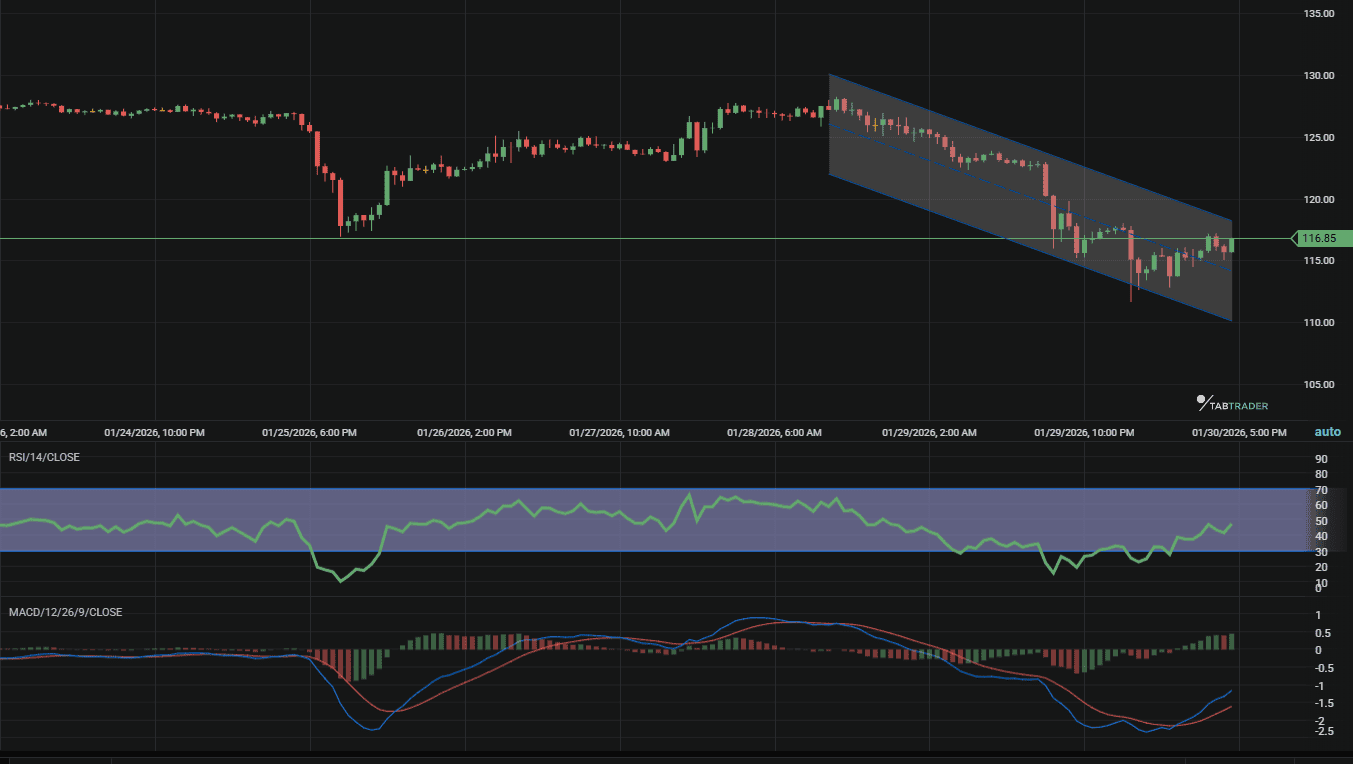Toggle the auto scale control on the time axis
The height and width of the screenshot is (764, 1353).
[x=1328, y=432]
